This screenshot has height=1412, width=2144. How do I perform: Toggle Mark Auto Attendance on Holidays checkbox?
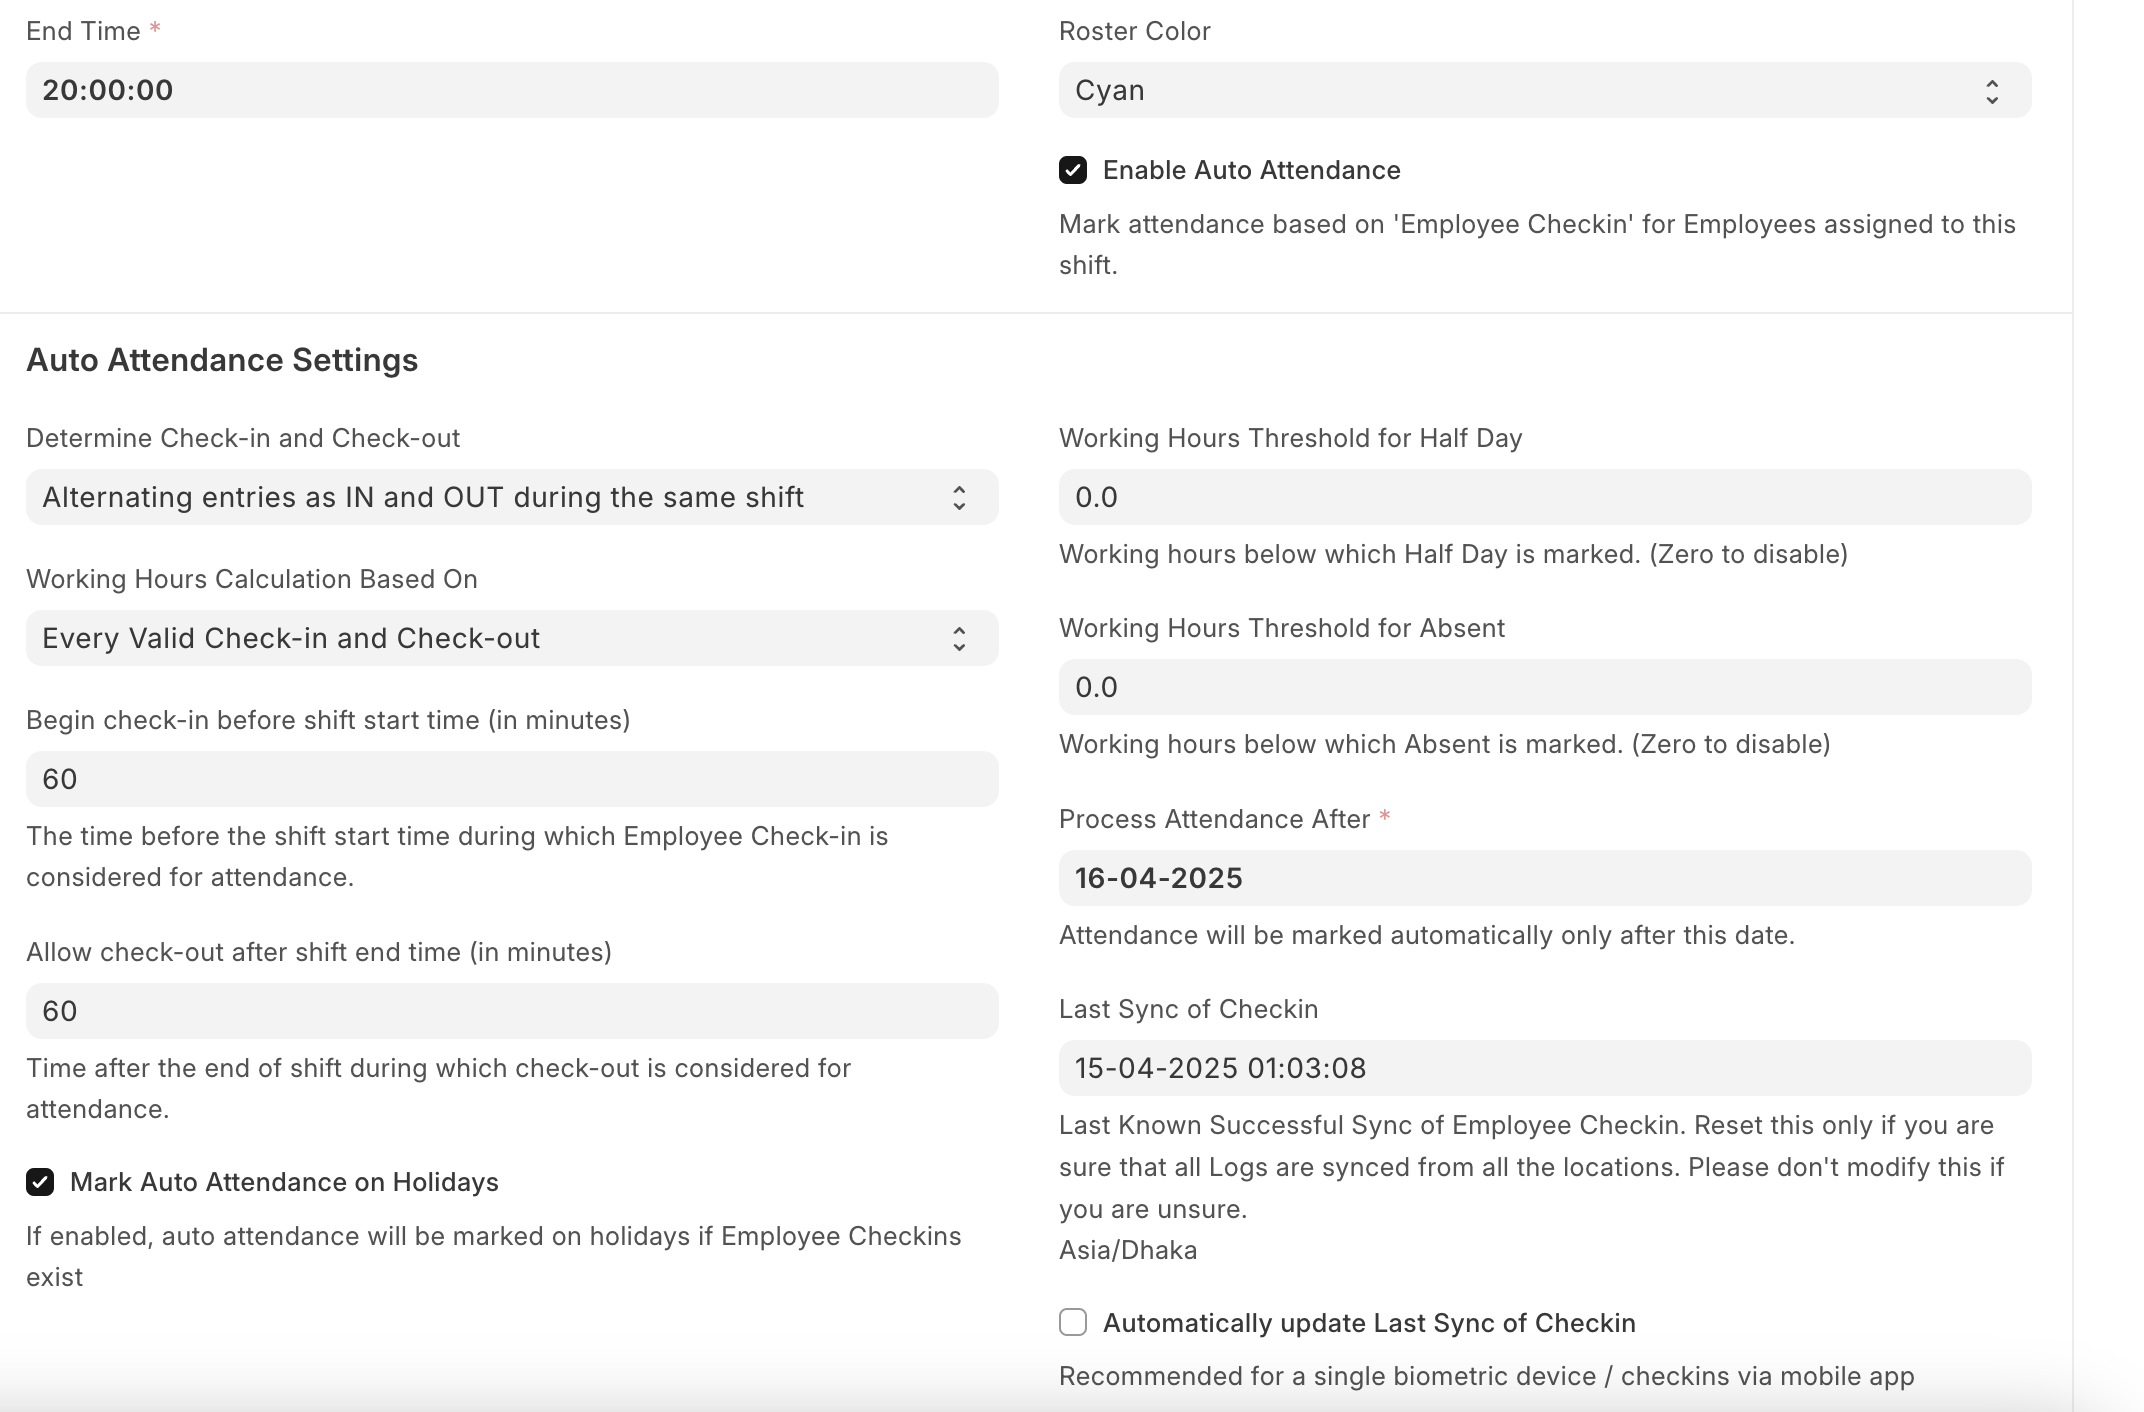tap(40, 1182)
